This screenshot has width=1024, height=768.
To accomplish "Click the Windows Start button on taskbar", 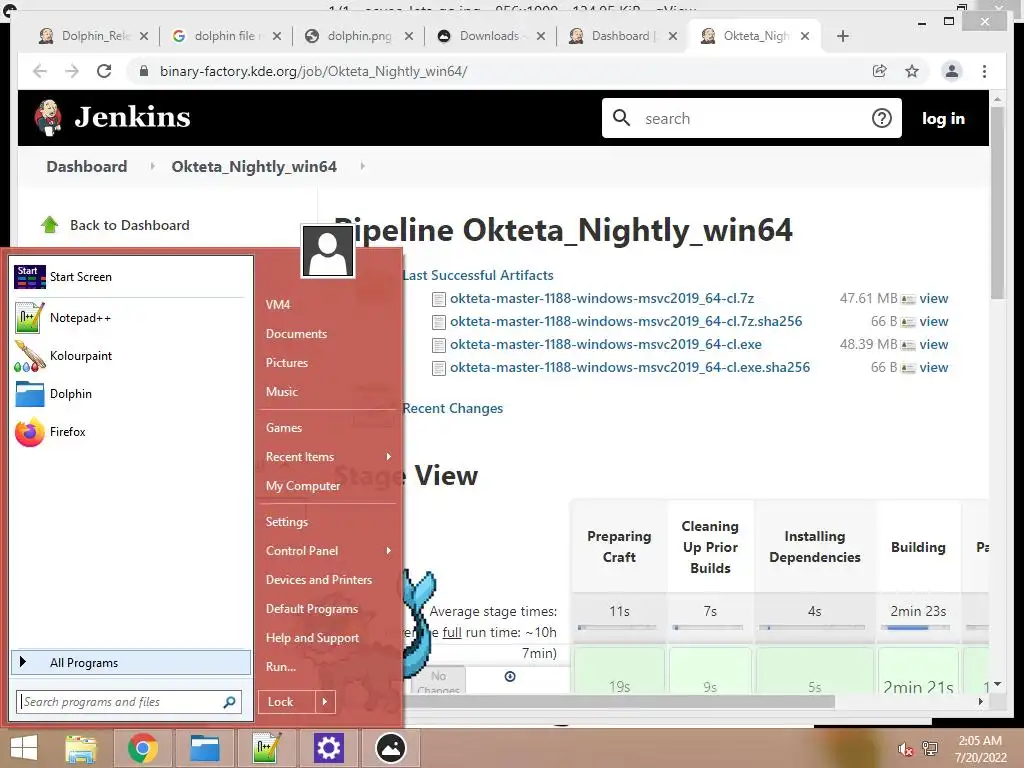I will click(x=24, y=748).
